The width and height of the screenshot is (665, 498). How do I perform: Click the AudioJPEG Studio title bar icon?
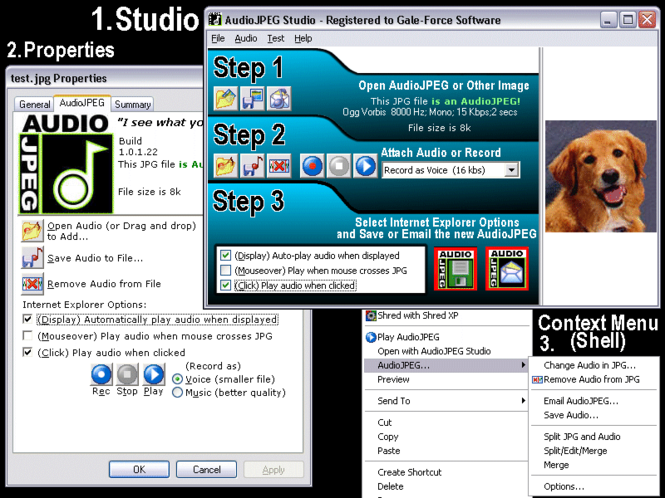(x=215, y=20)
